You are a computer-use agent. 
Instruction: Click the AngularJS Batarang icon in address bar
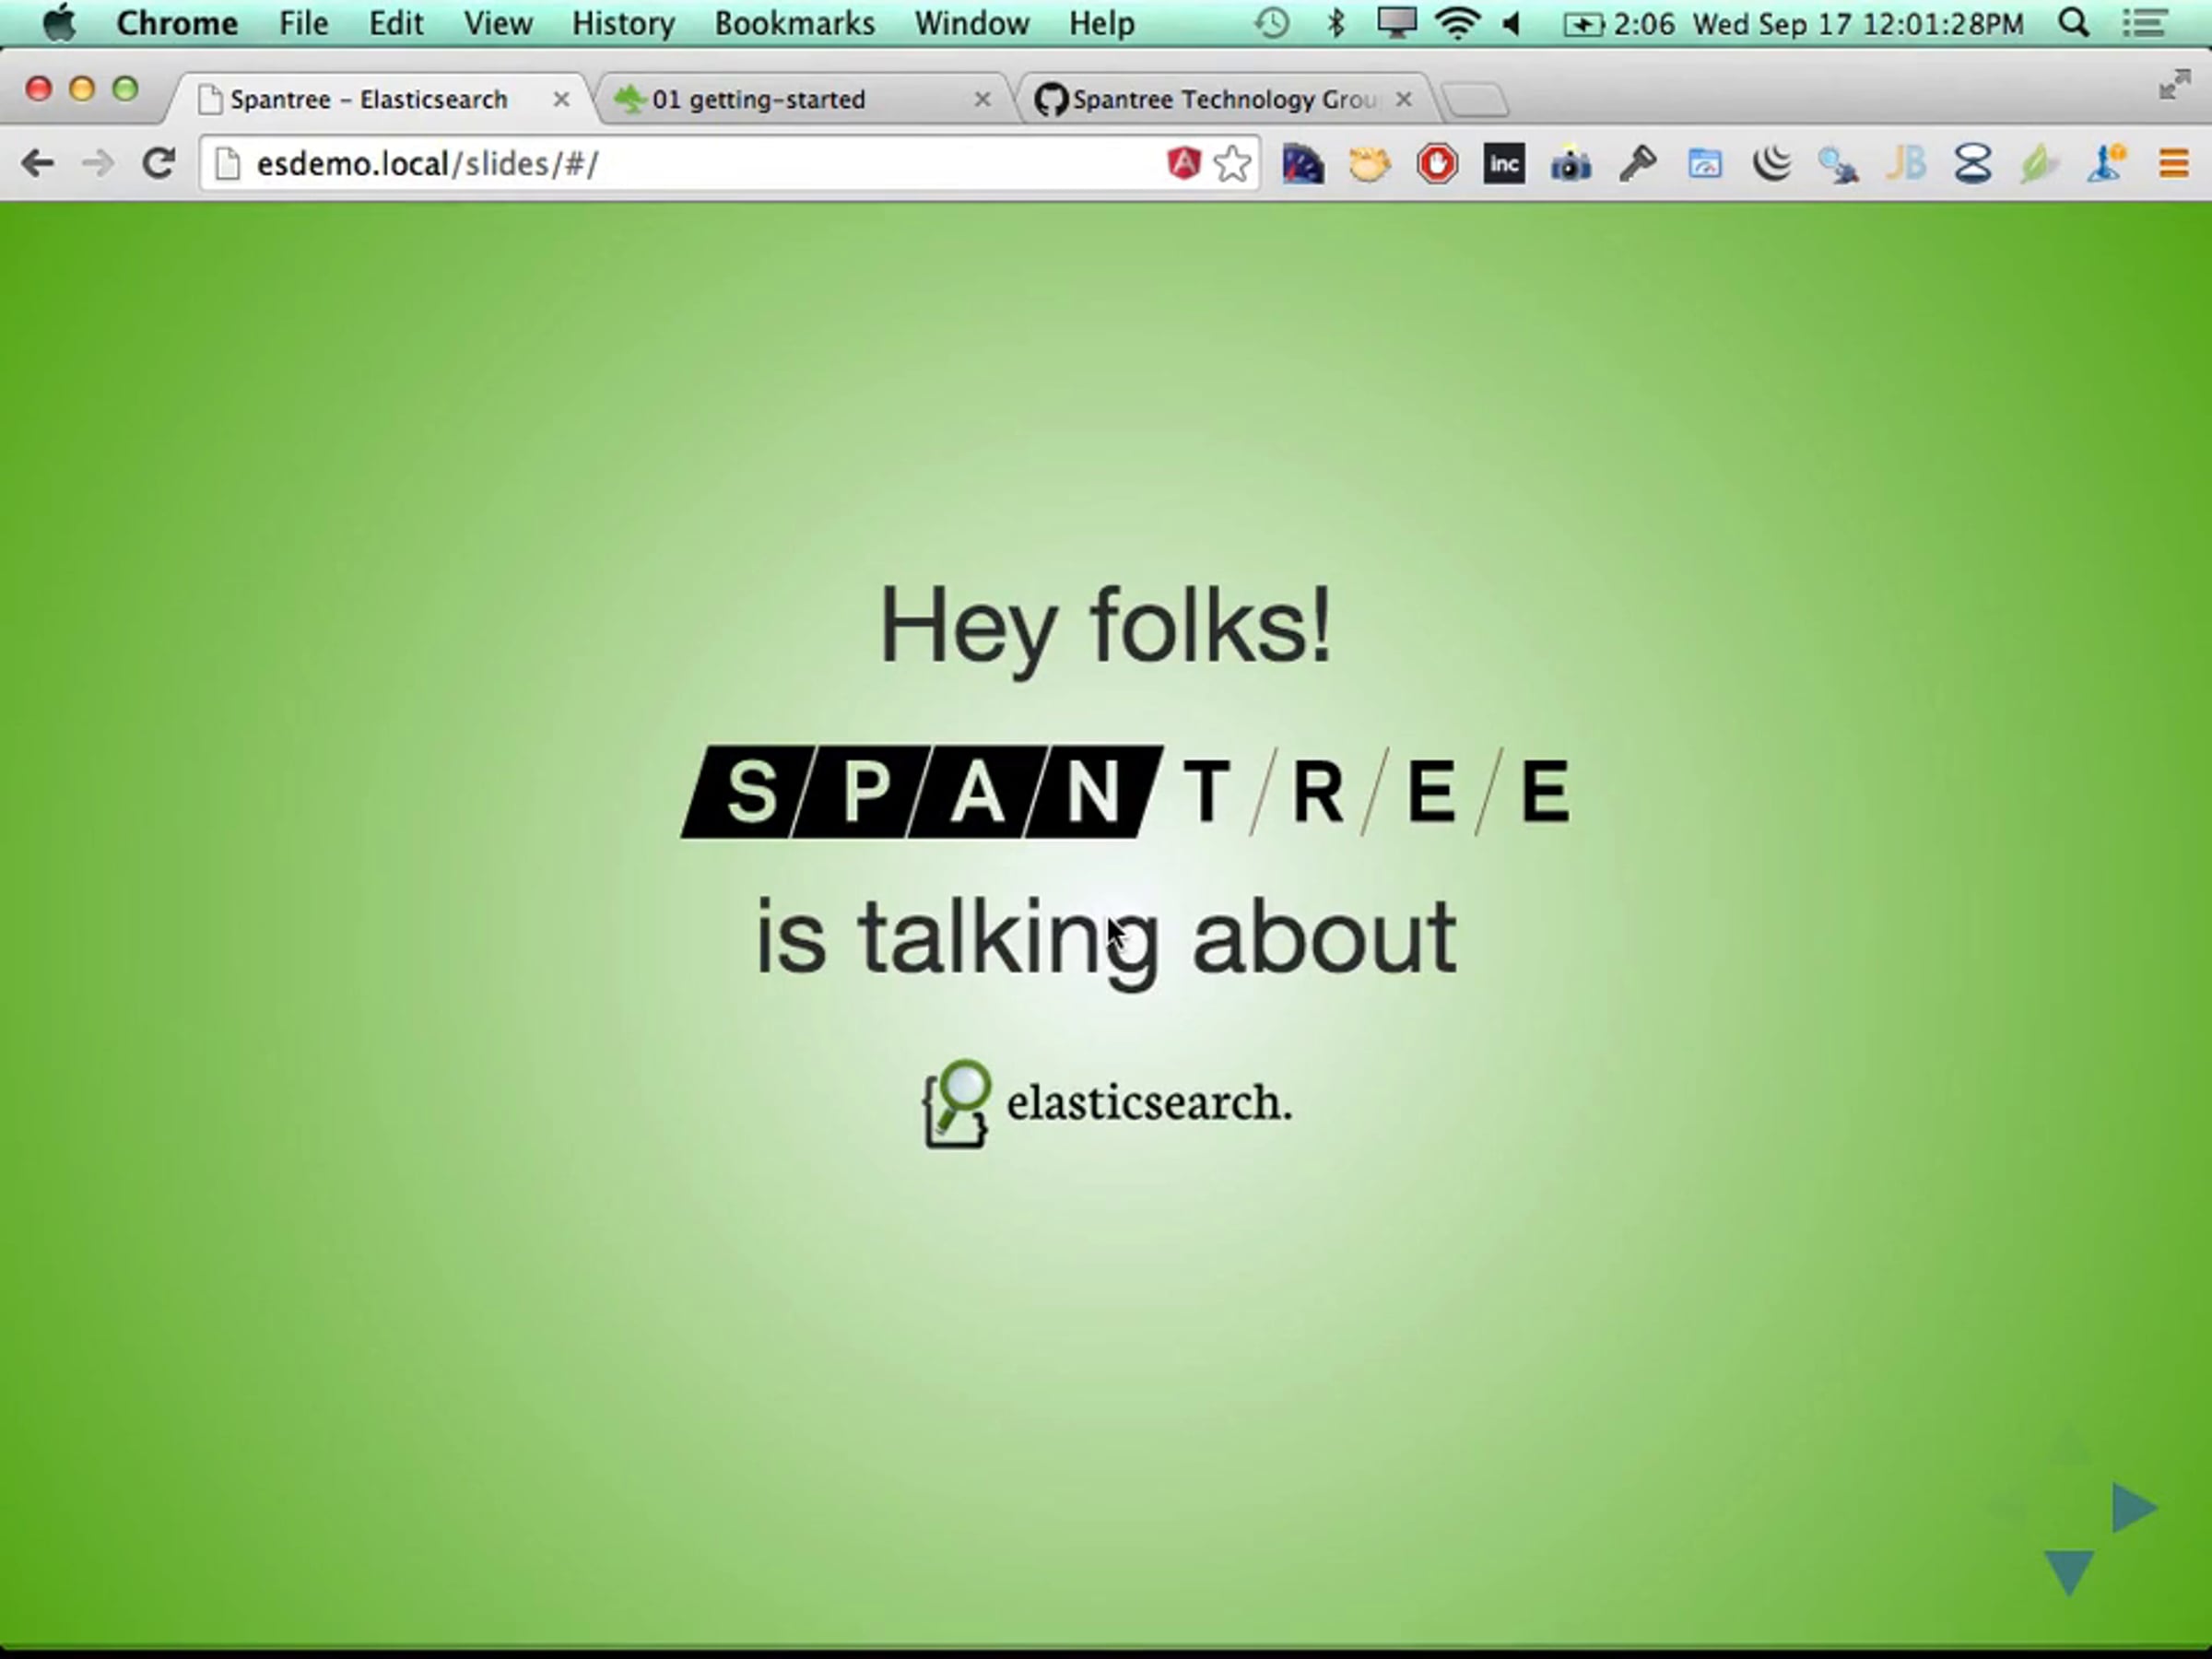1183,163
